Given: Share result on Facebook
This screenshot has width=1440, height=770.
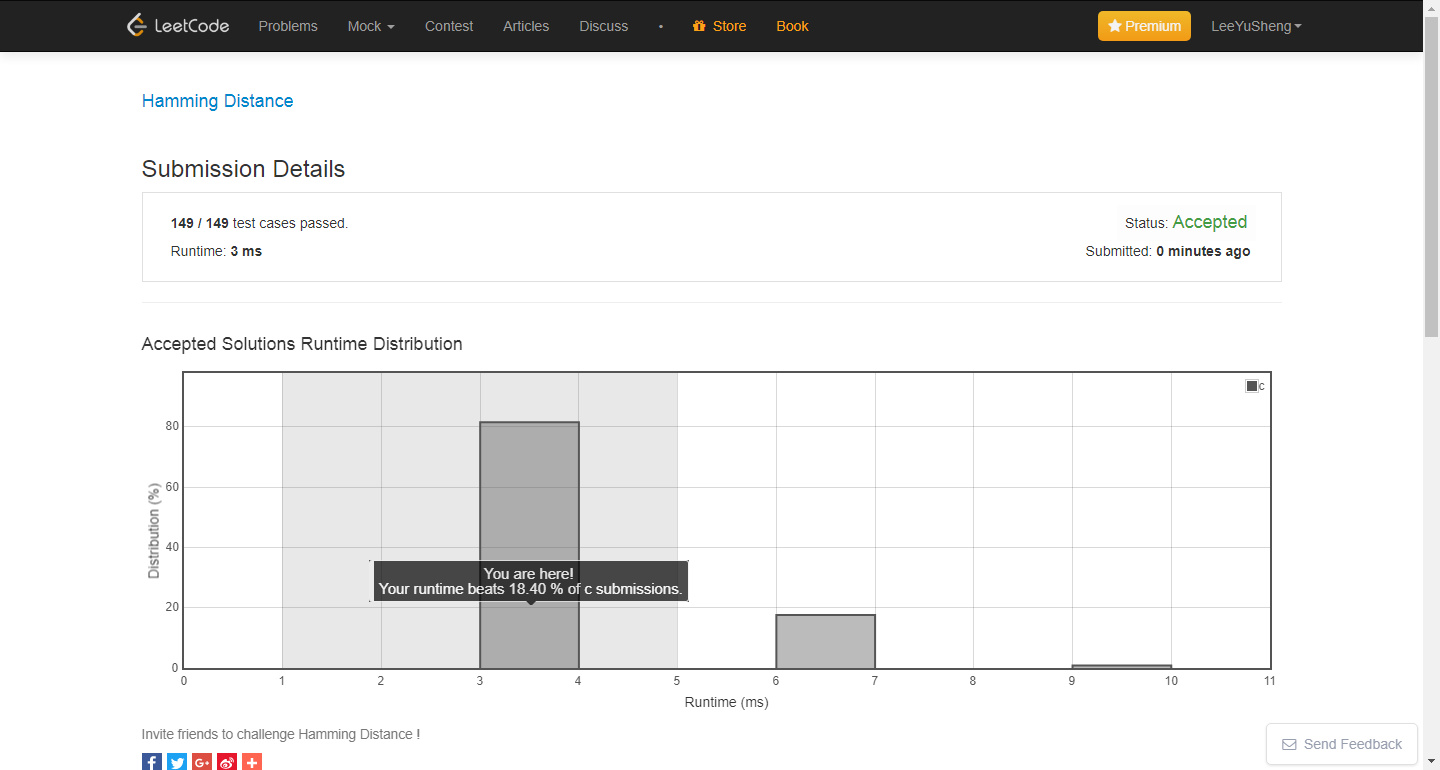Looking at the screenshot, I should point(152,762).
